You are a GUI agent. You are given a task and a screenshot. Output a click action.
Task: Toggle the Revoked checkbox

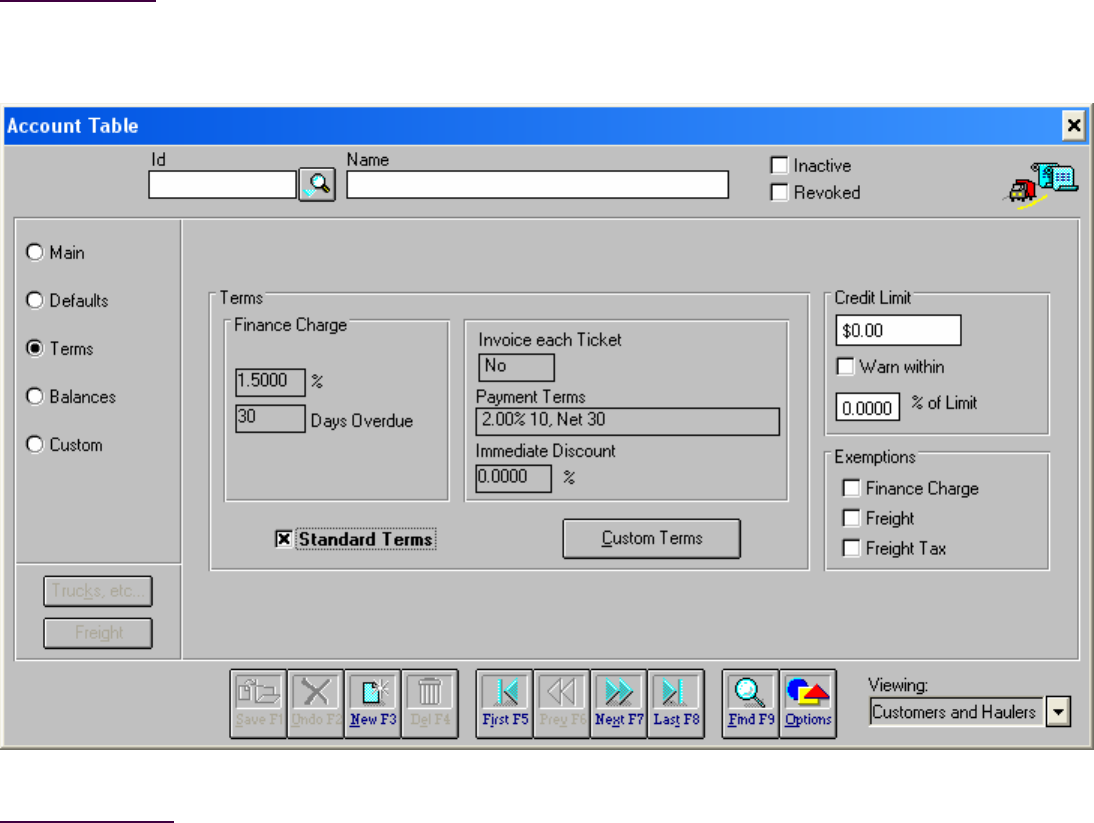coord(779,192)
